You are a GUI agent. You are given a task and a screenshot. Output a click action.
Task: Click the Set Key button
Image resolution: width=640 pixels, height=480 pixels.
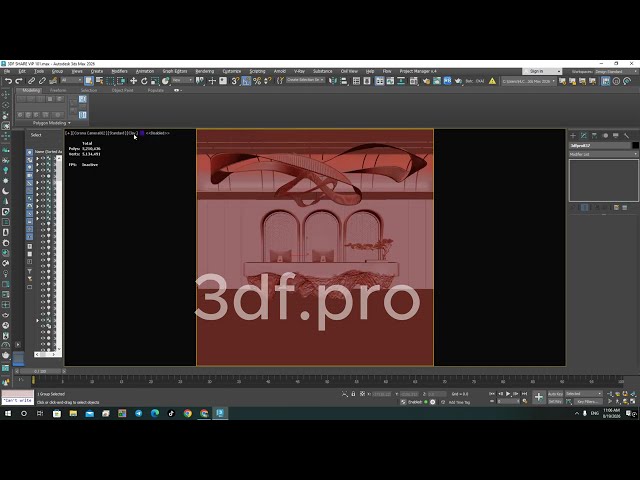(555, 402)
